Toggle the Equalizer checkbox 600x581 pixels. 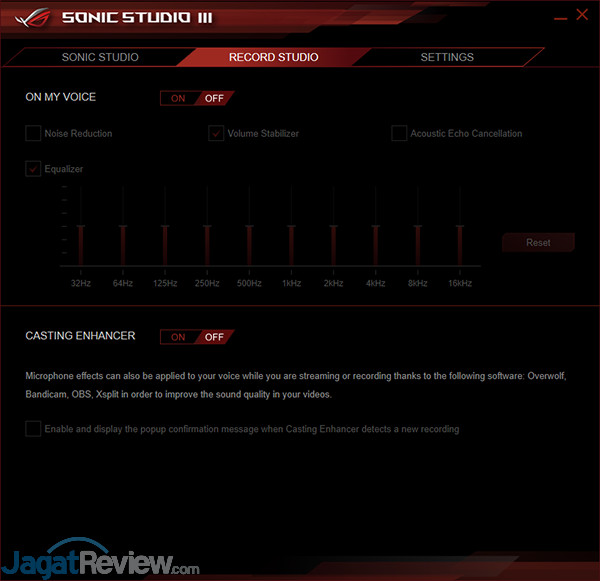tap(33, 169)
